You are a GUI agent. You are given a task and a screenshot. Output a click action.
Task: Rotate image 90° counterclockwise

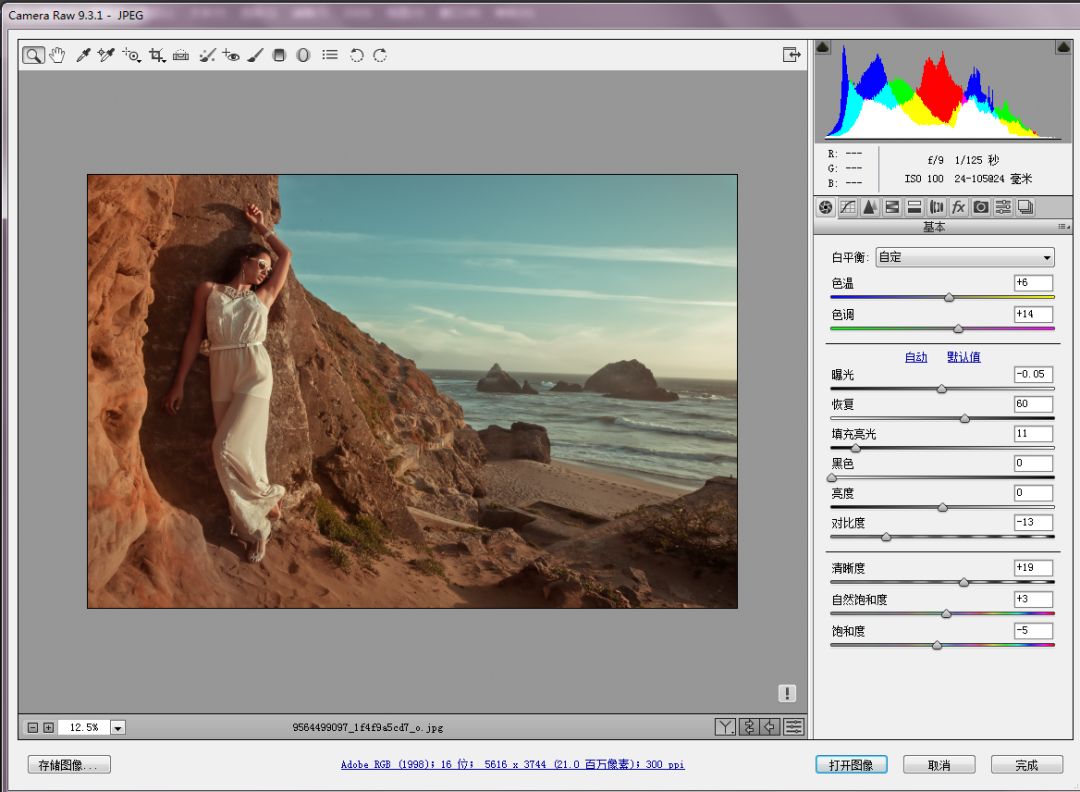[x=356, y=55]
